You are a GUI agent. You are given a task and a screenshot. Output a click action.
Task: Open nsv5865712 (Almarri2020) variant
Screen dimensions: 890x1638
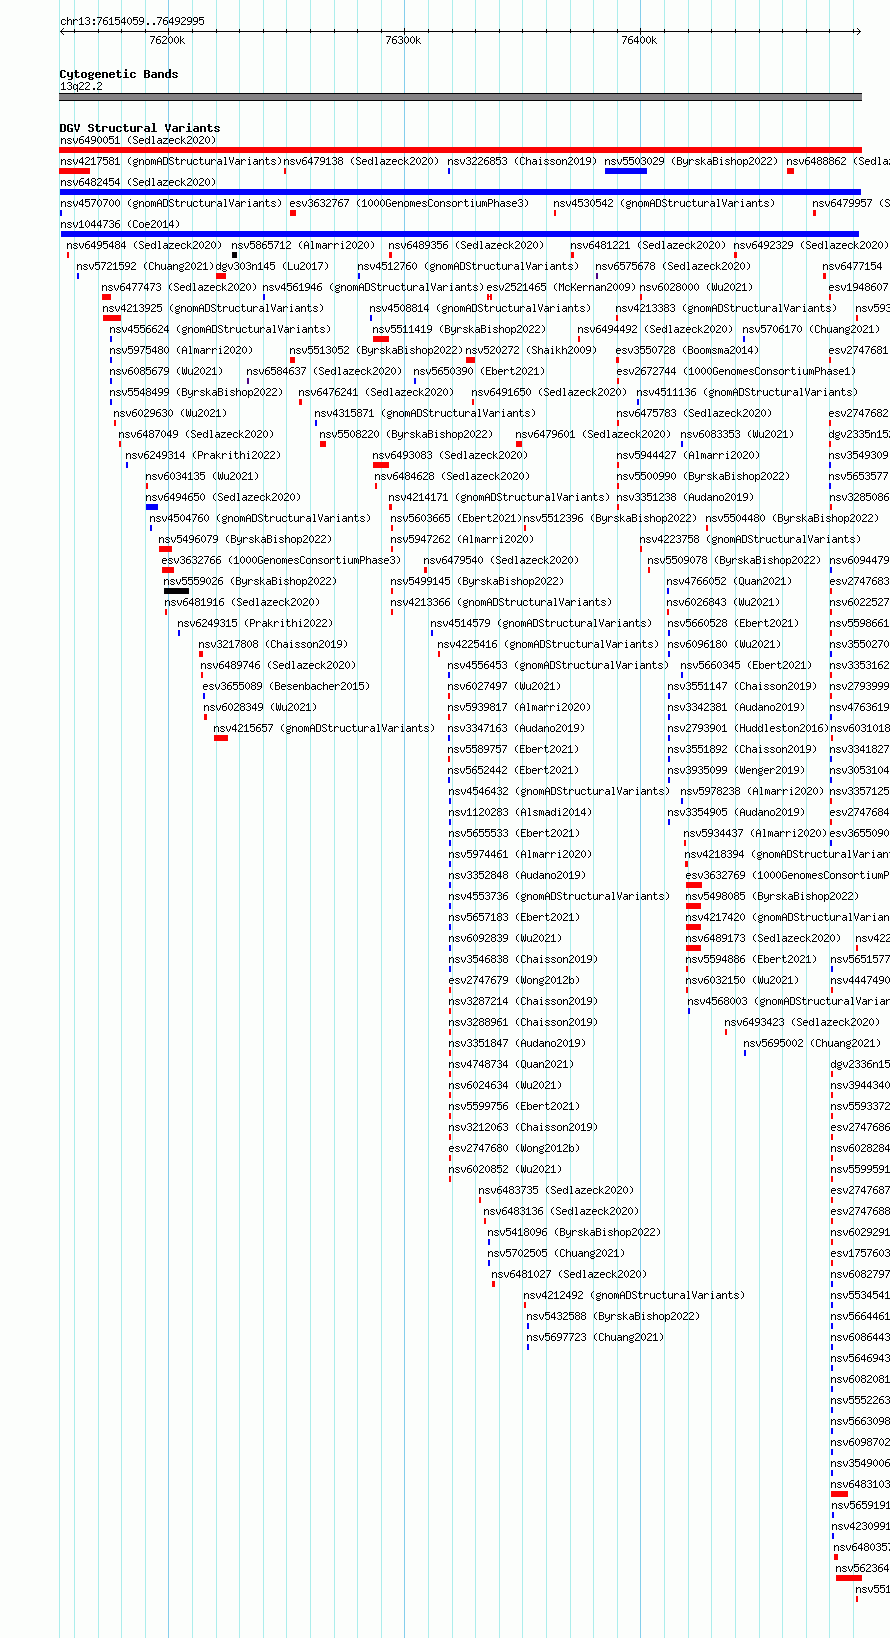click(304, 246)
